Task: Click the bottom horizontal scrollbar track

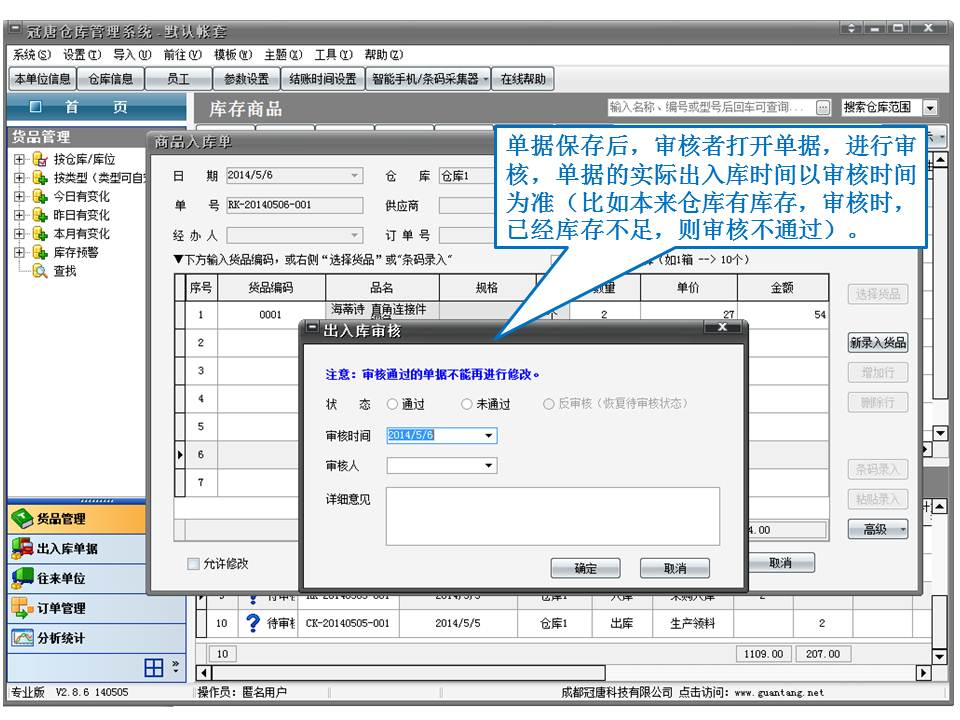Action: [x=560, y=673]
